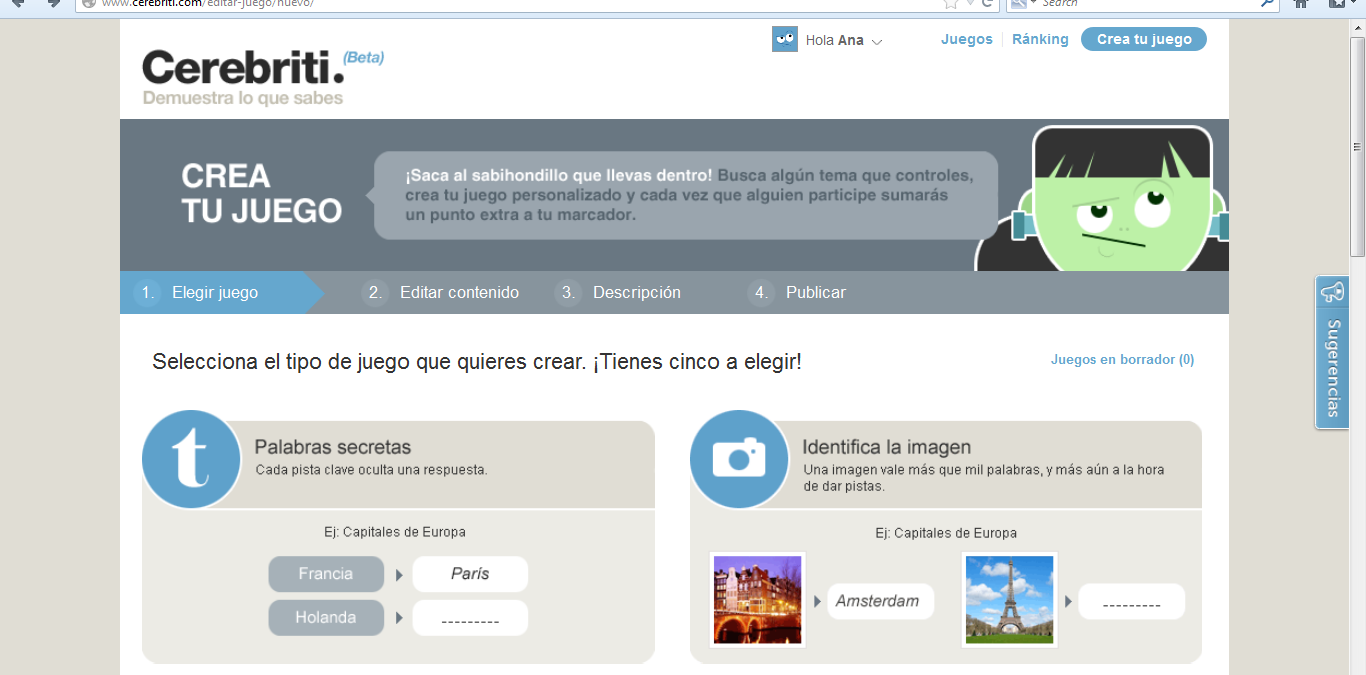This screenshot has height=675, width=1366.
Task: Click the search engine icon in the search box
Action: [x=1017, y=5]
